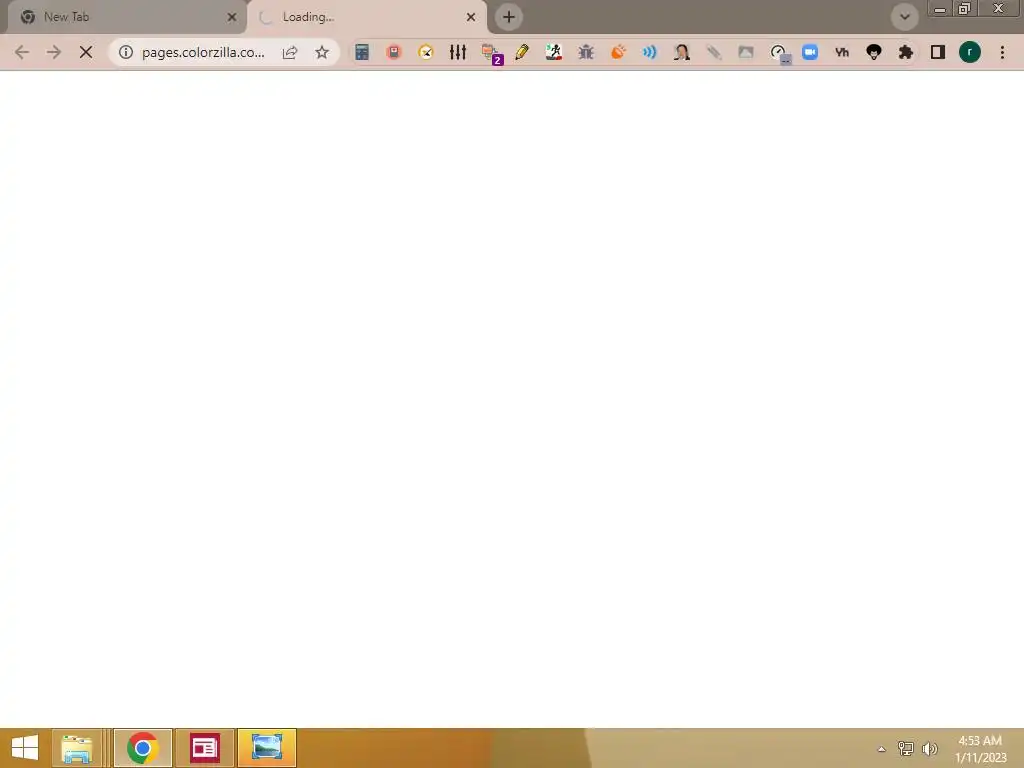Open the blue sound waves extension

pyautogui.click(x=650, y=52)
